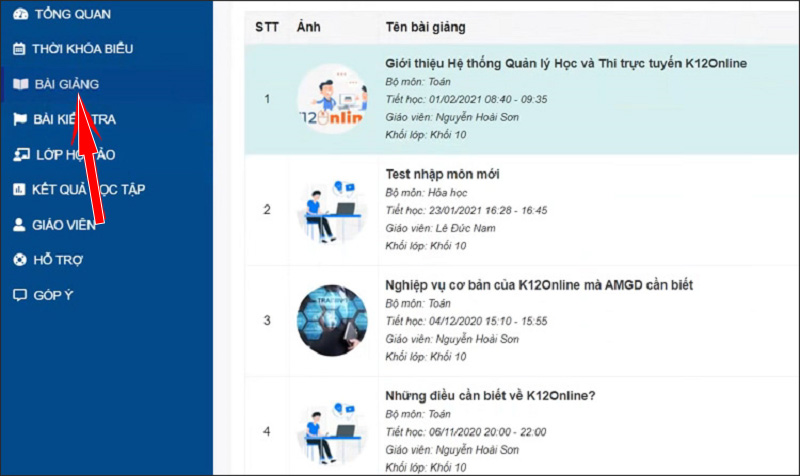800x476 pixels.
Task: Click the Tên bài giảng column header
Action: (x=426, y=27)
